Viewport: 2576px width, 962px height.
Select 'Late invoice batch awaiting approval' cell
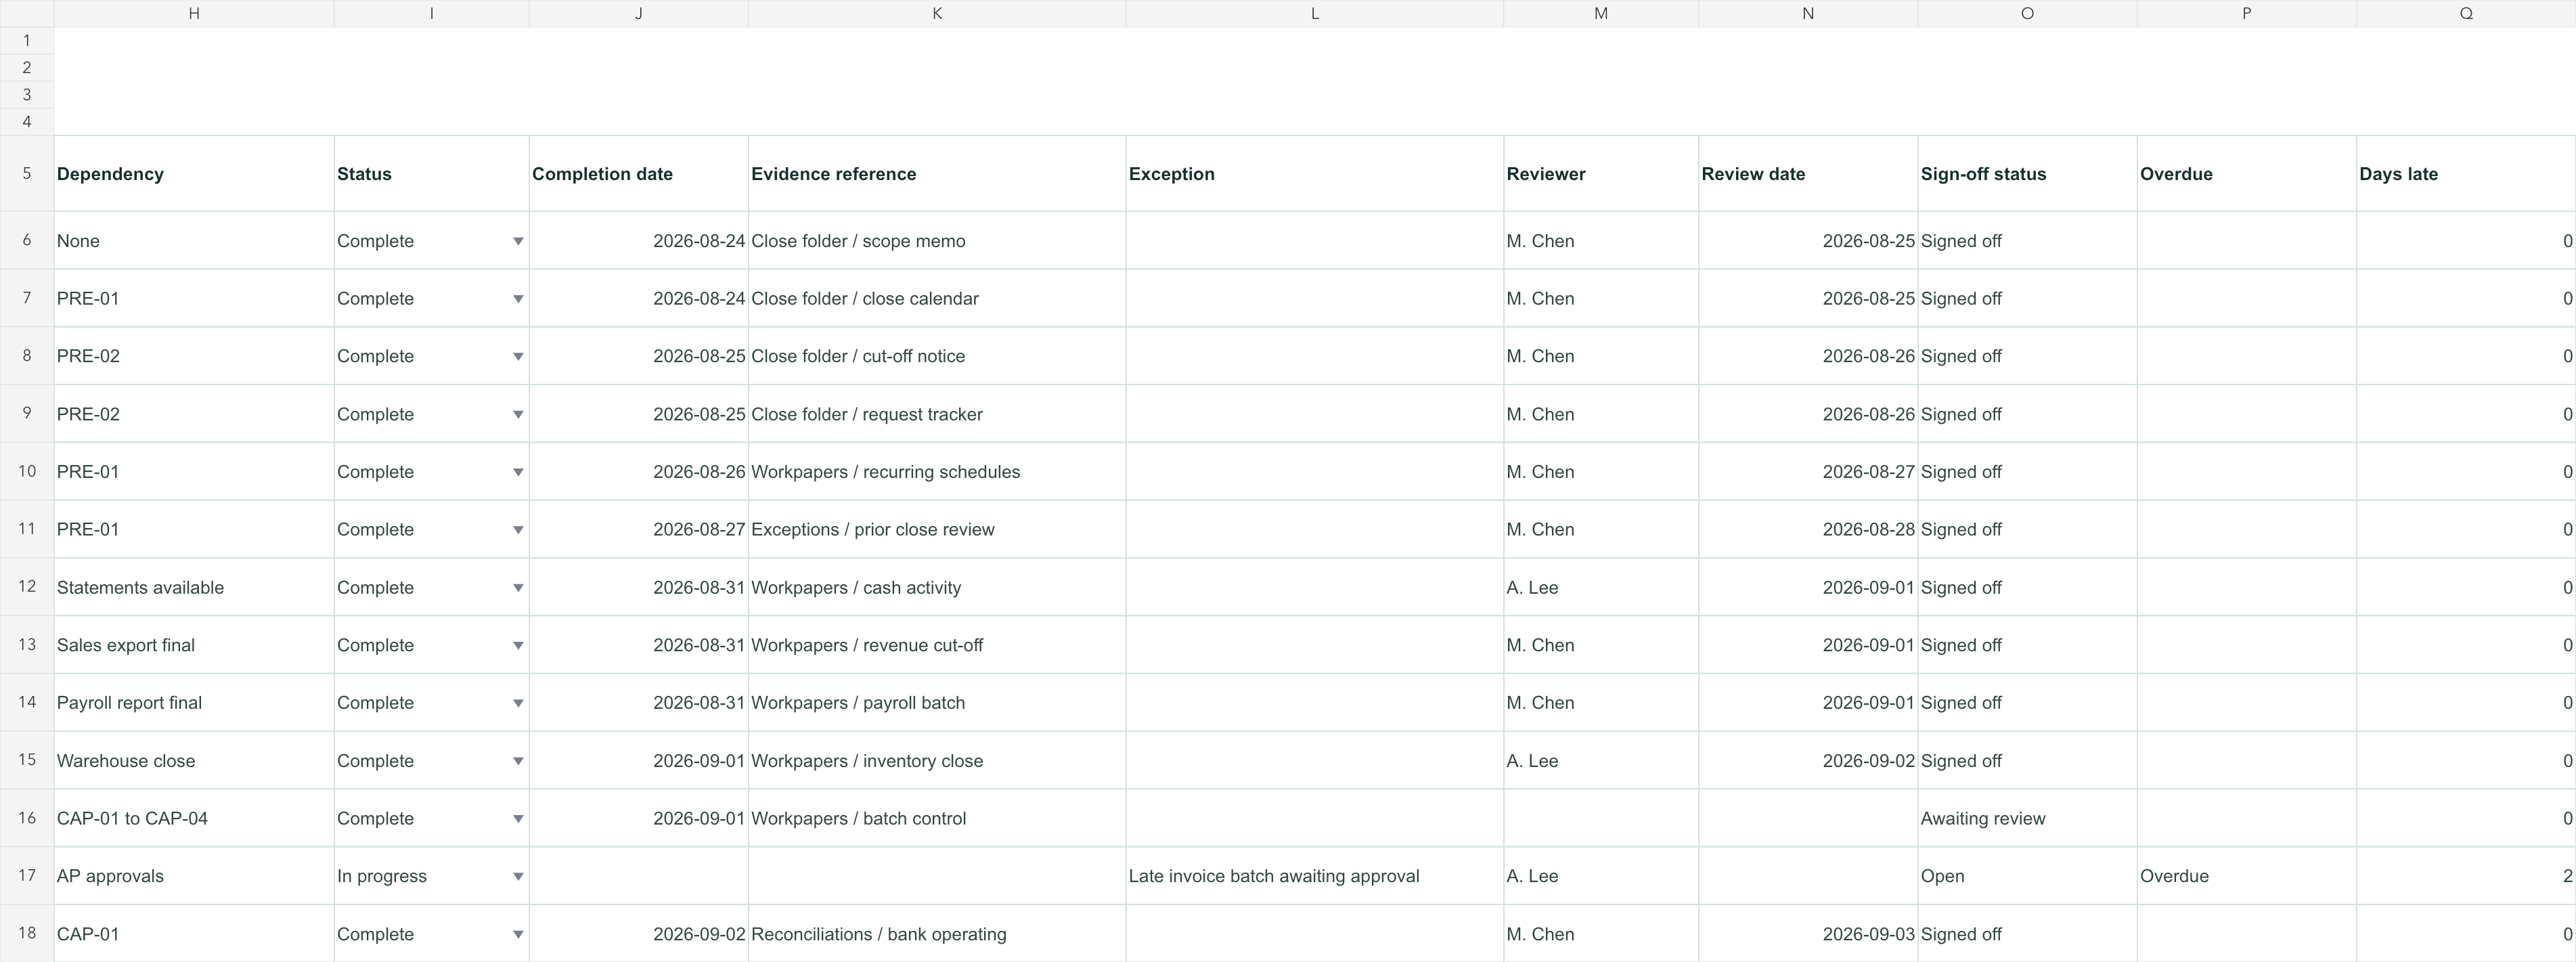pos(1315,876)
